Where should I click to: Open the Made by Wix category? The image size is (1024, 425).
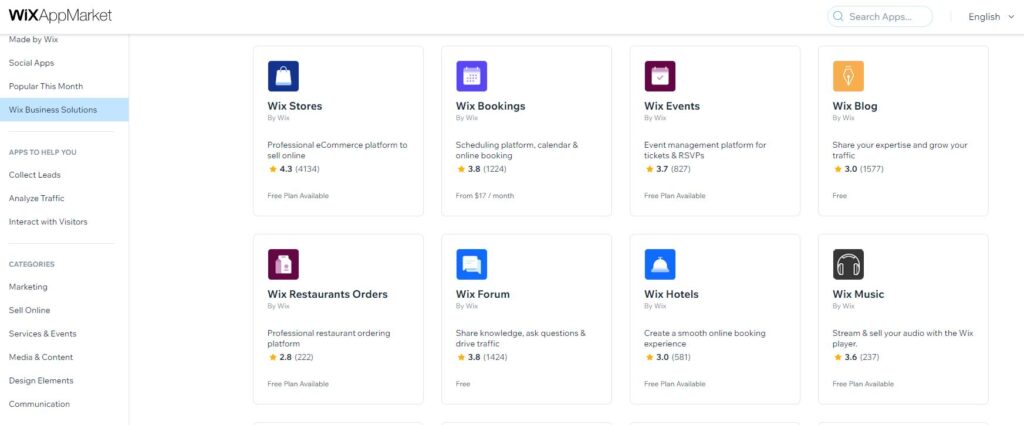(33, 39)
